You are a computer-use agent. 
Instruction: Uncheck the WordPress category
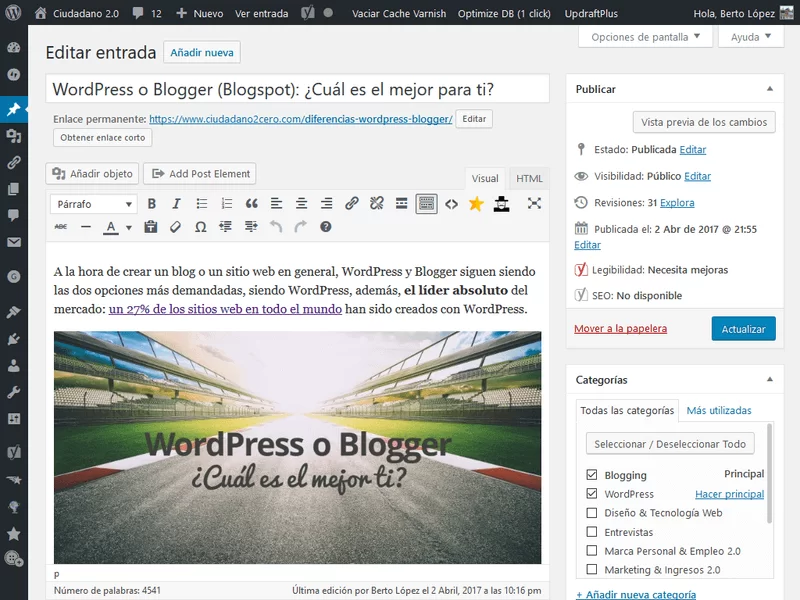click(x=592, y=494)
